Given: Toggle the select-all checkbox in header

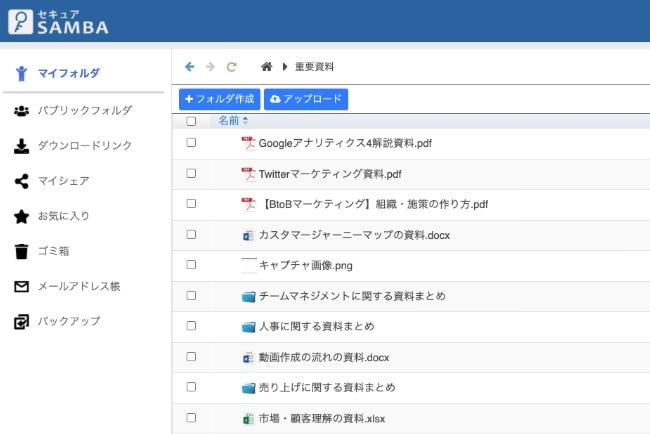Looking at the screenshot, I should pyautogui.click(x=191, y=121).
